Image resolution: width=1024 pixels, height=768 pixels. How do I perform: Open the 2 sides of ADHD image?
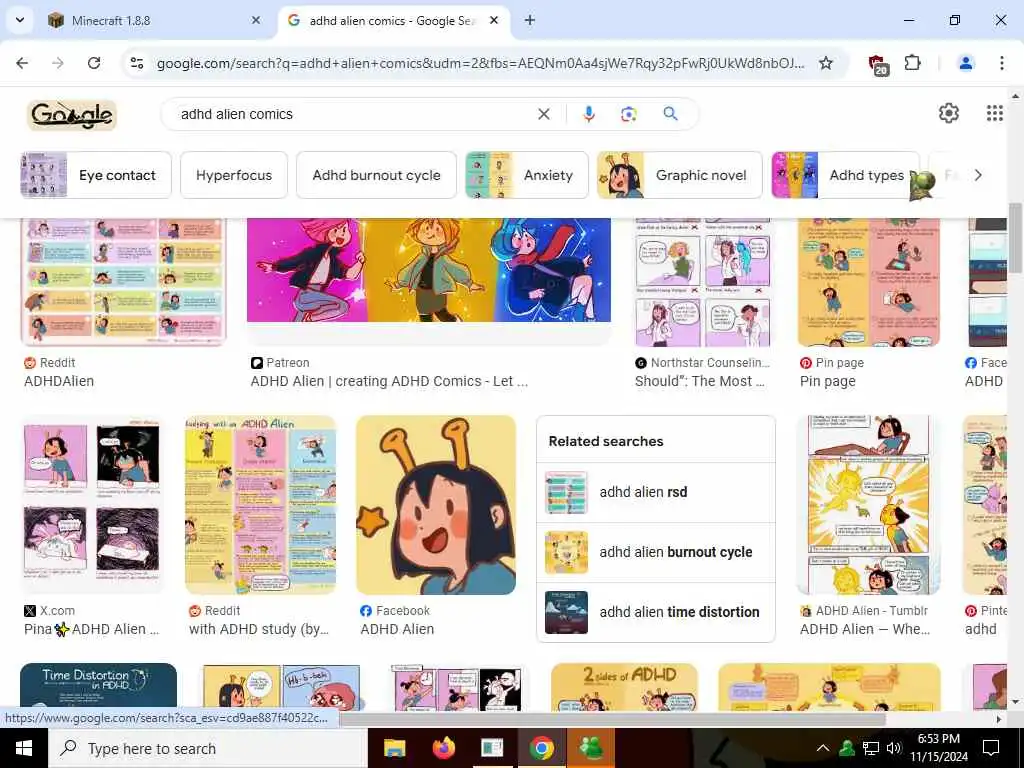tap(624, 687)
